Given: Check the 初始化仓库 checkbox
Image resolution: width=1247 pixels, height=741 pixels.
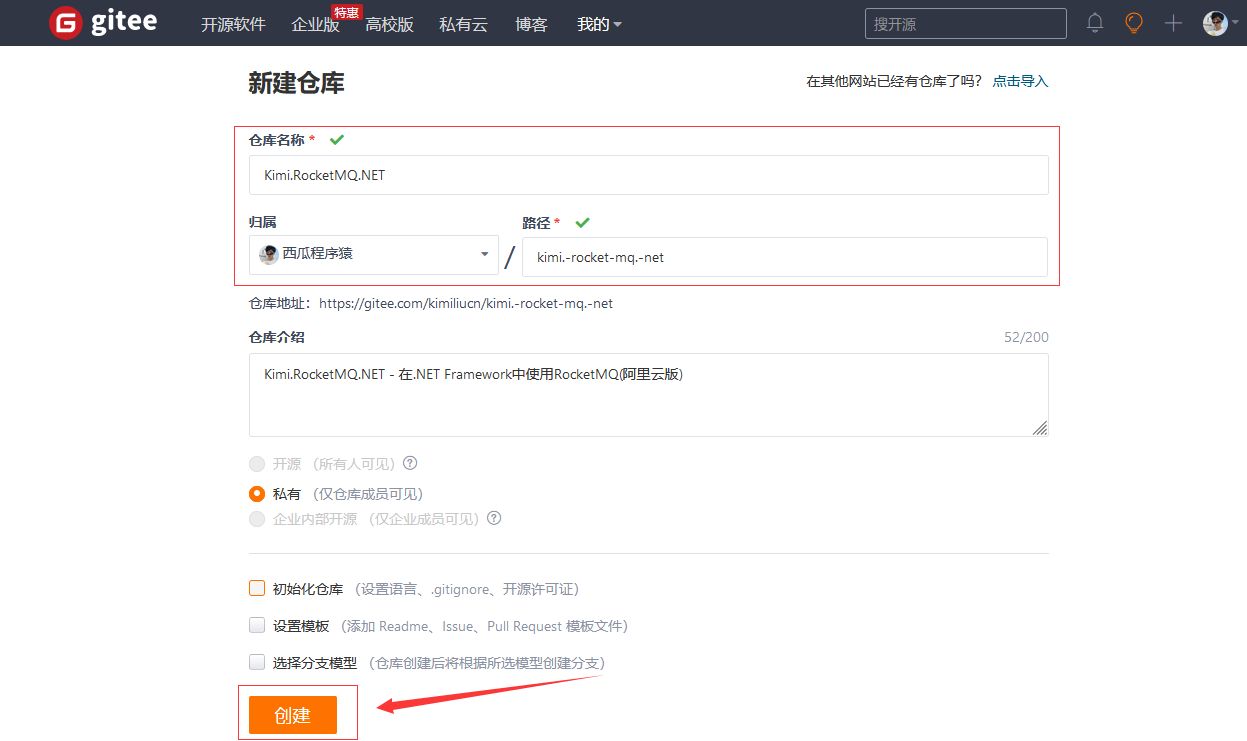Looking at the screenshot, I should pos(257,588).
